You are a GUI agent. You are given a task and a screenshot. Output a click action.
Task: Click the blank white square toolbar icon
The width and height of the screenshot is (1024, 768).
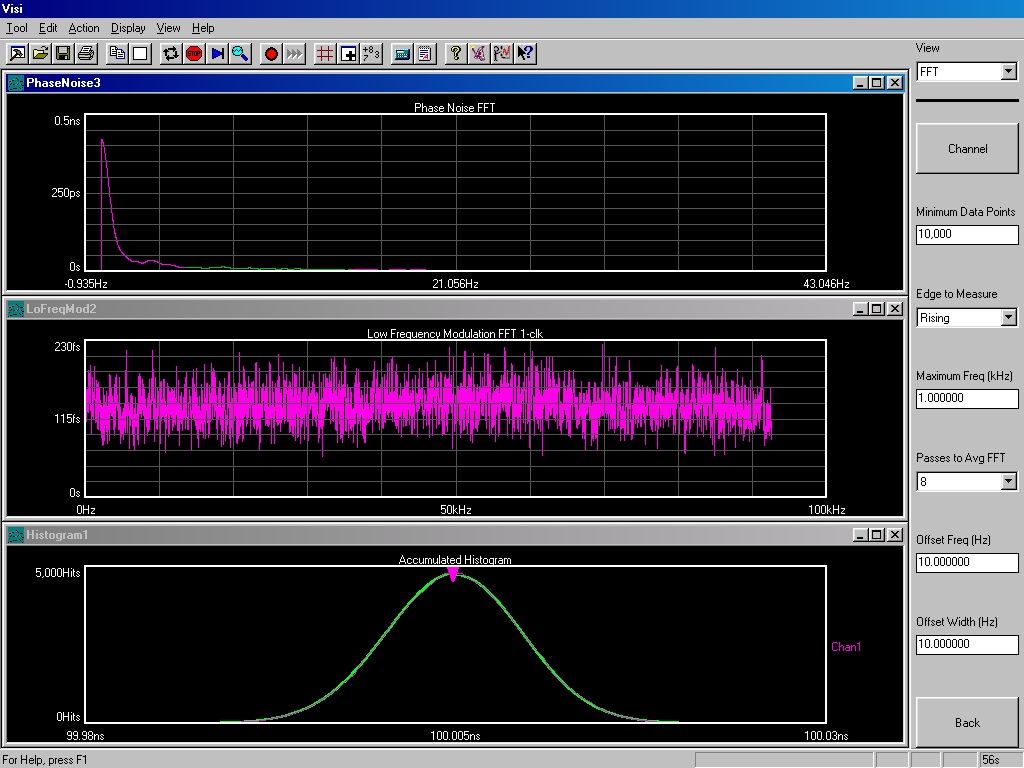pyautogui.click(x=140, y=54)
